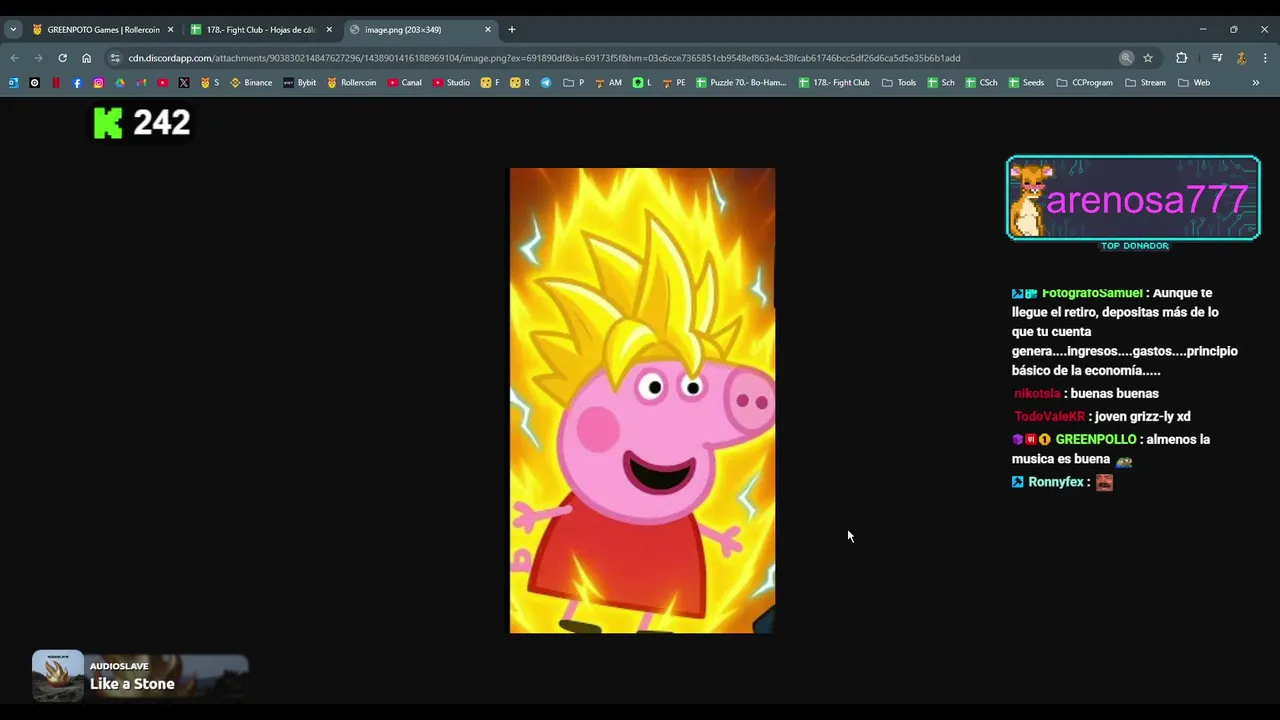Open the Puzzle 70.- Bo-Ham spreadsheet bookmark
Screen dimensions: 1280x720
click(x=741, y=83)
